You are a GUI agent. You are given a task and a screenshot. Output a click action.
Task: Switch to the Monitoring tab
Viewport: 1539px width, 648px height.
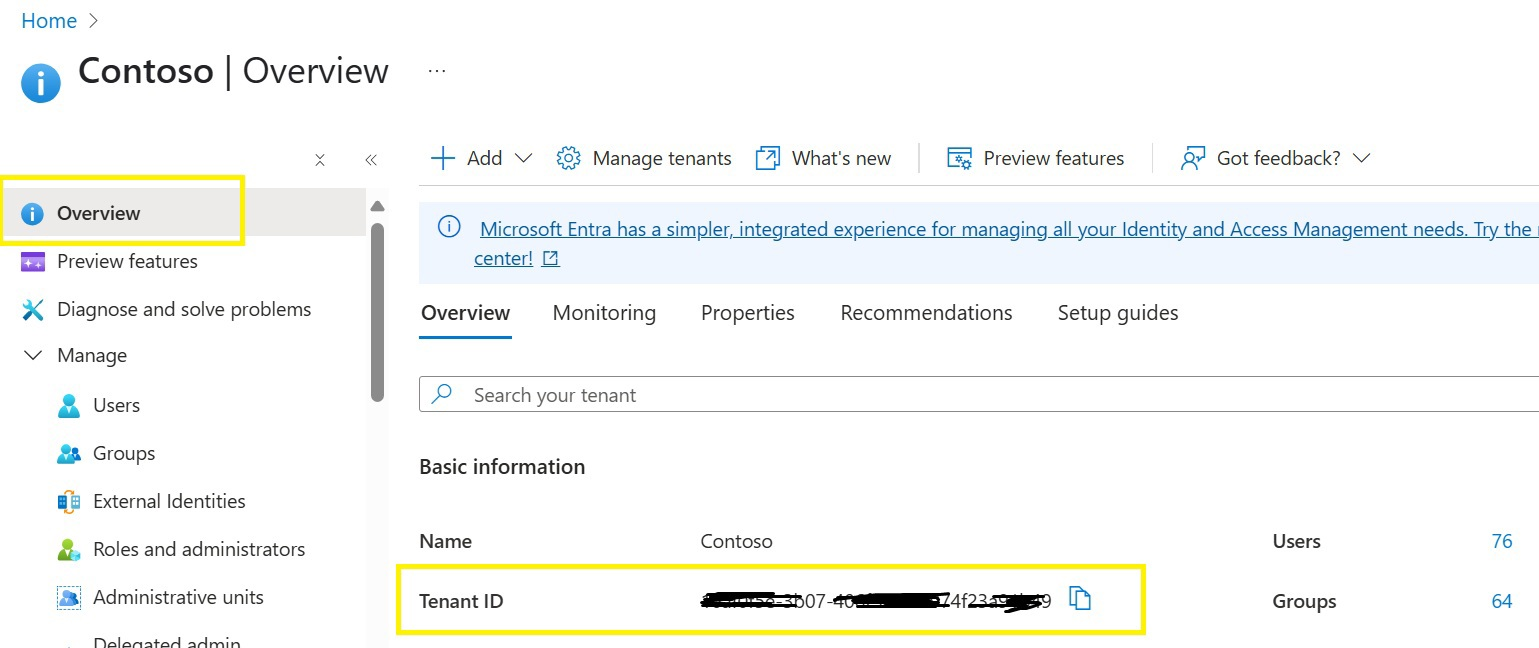coord(604,313)
